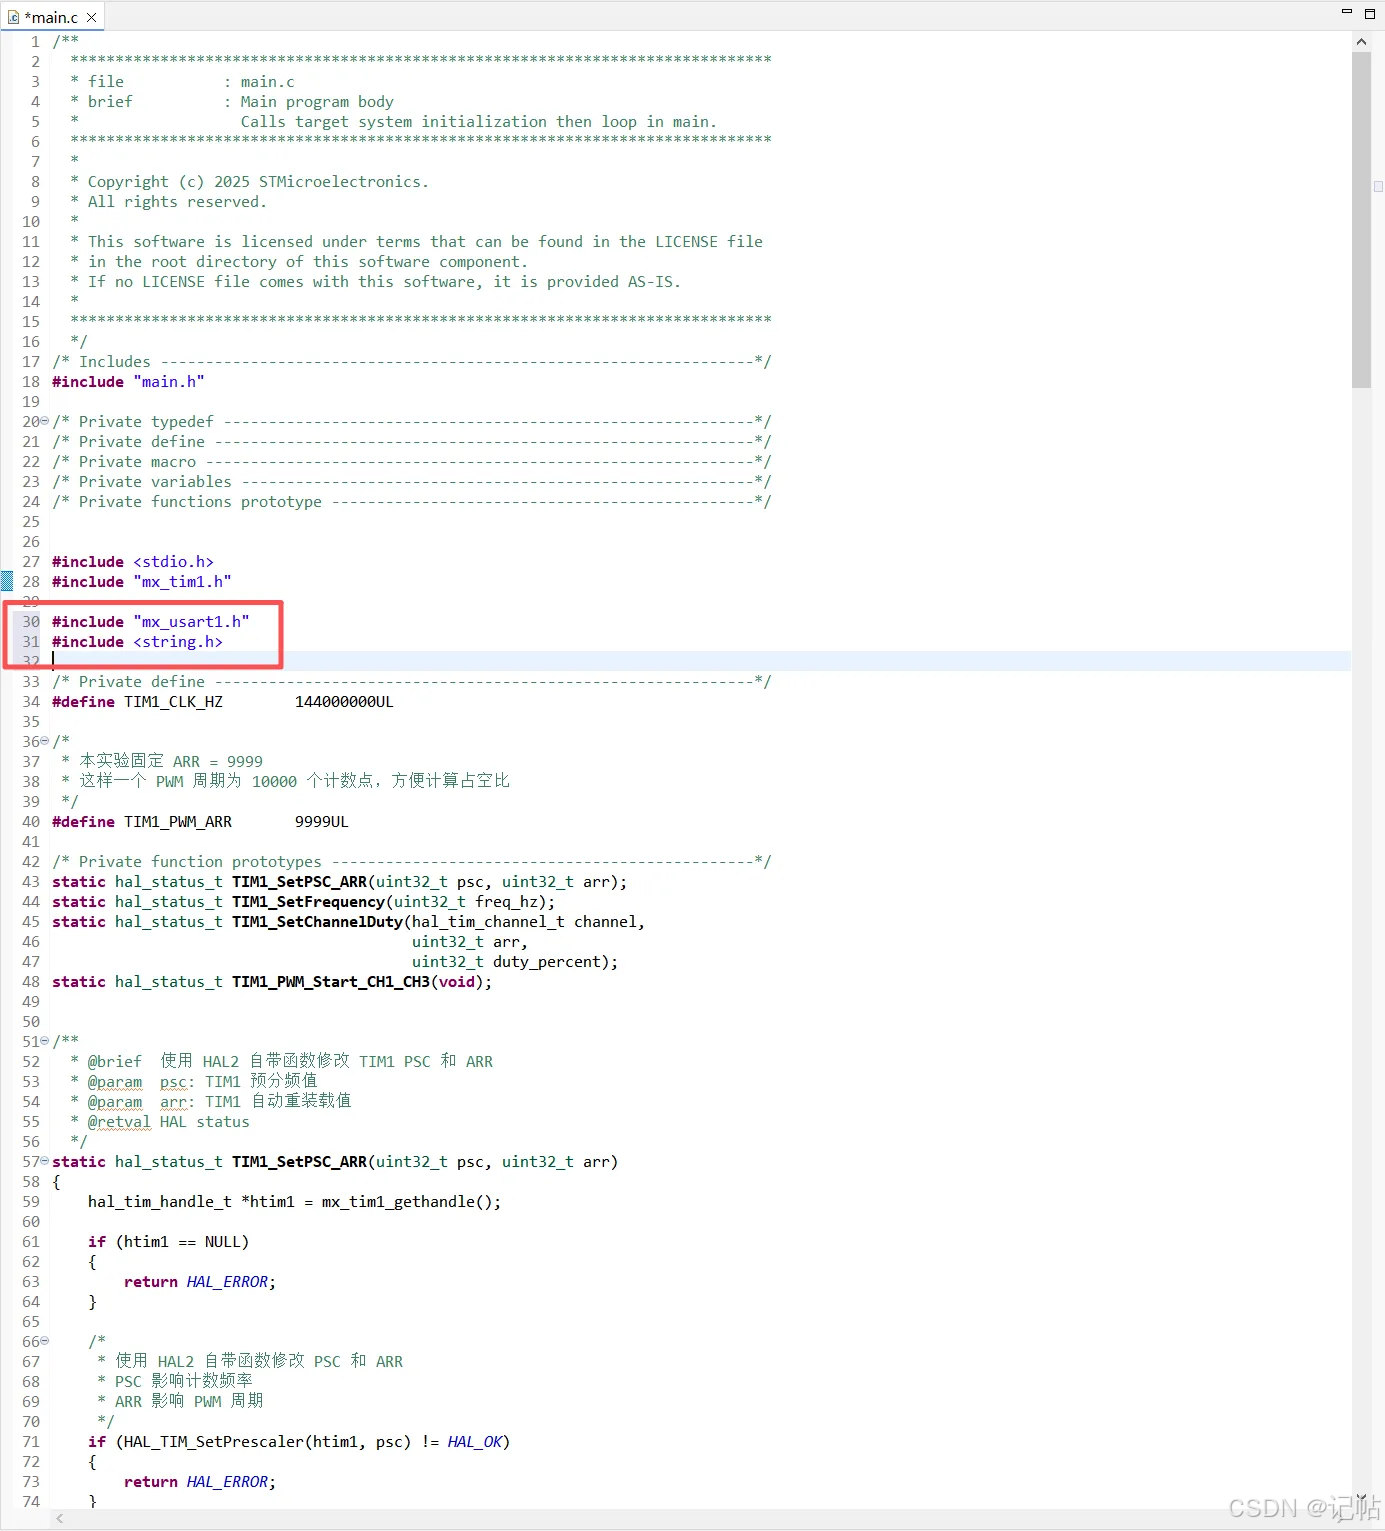Screen dimensions: 1385x1531
Task: Click on "mx_tim1.h" include text
Action: [x=183, y=581]
